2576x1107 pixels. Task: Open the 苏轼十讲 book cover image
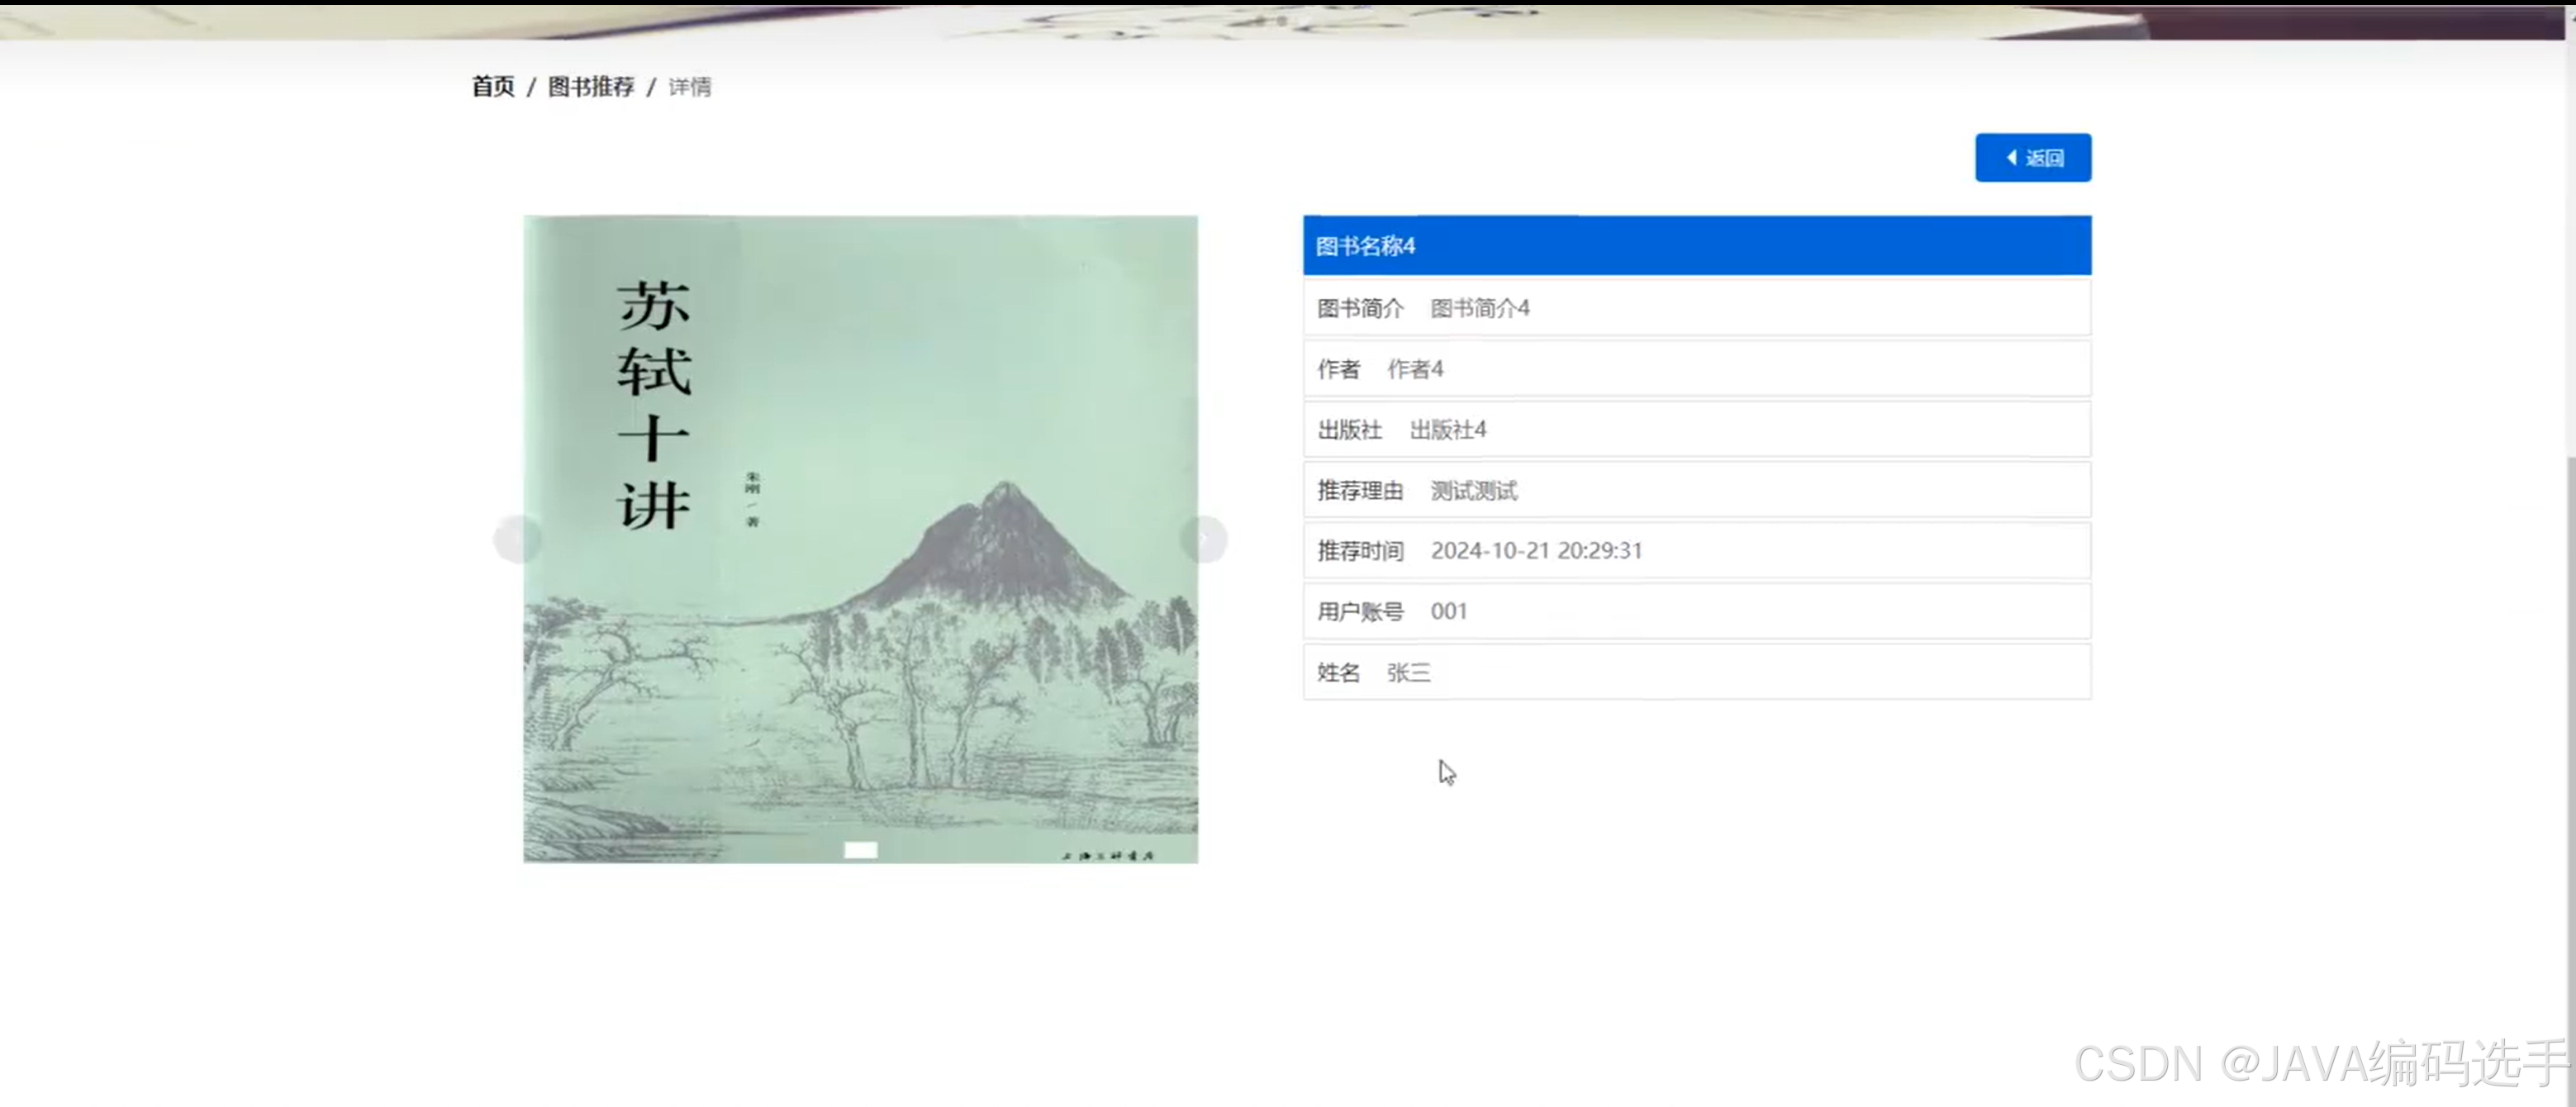coord(860,539)
